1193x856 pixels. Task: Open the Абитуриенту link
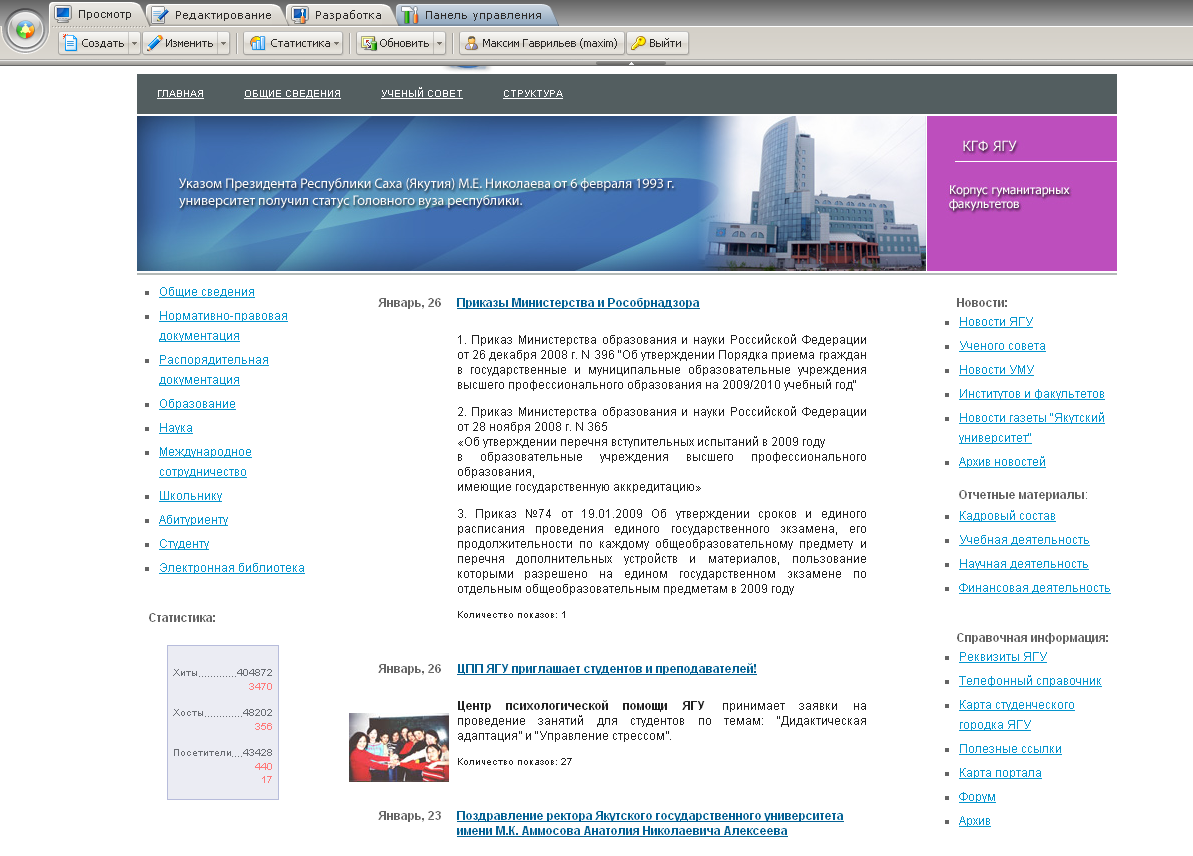(x=193, y=520)
